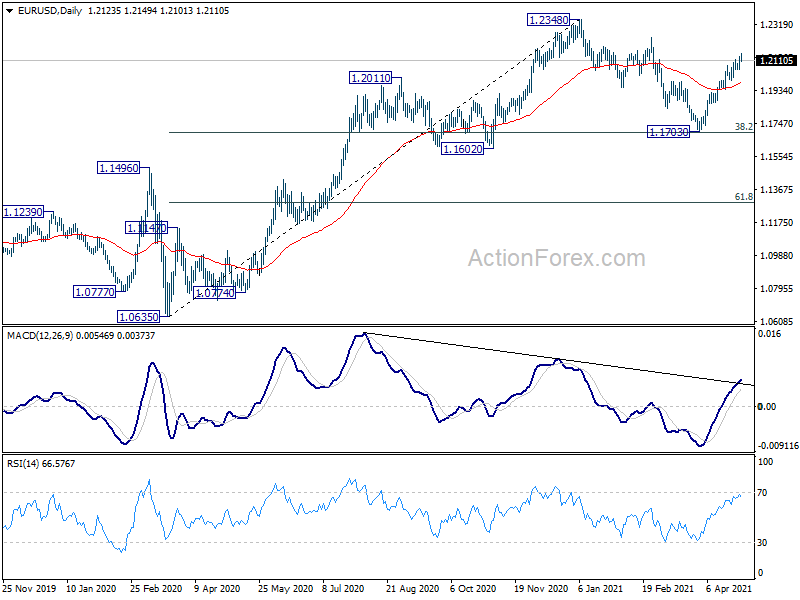Image resolution: width=800 pixels, height=600 pixels.
Task: Click the RSI 70 level marker
Action: [x=762, y=493]
